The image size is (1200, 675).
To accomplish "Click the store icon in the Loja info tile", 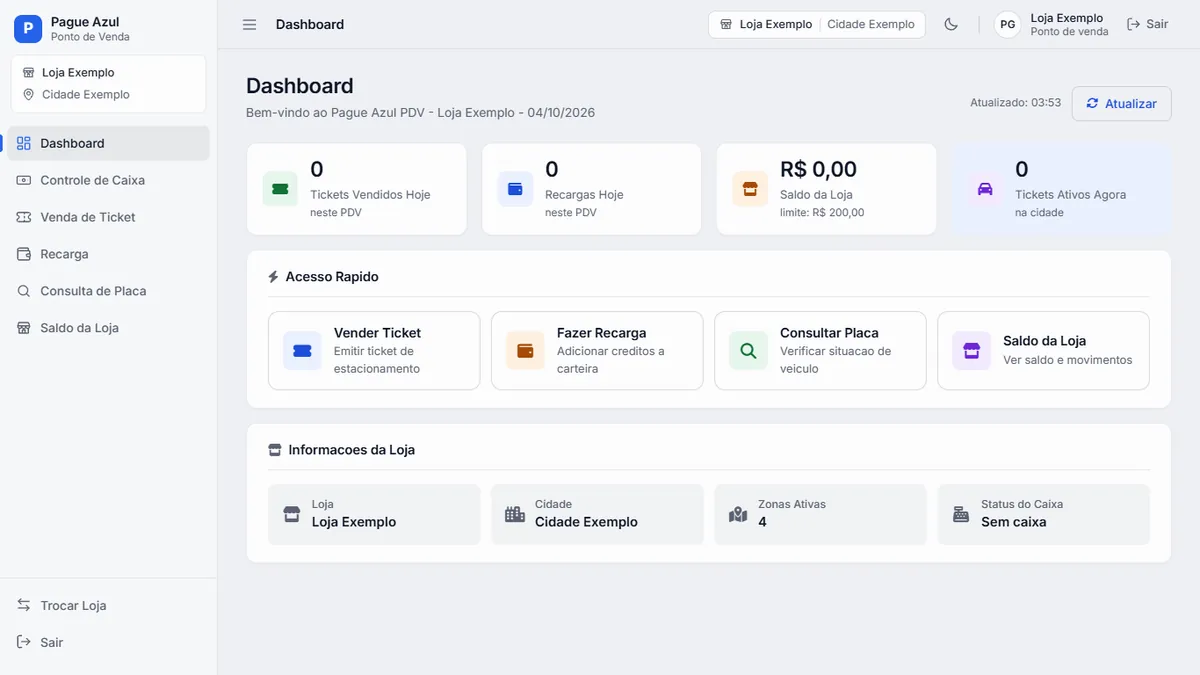I will click(x=292, y=514).
